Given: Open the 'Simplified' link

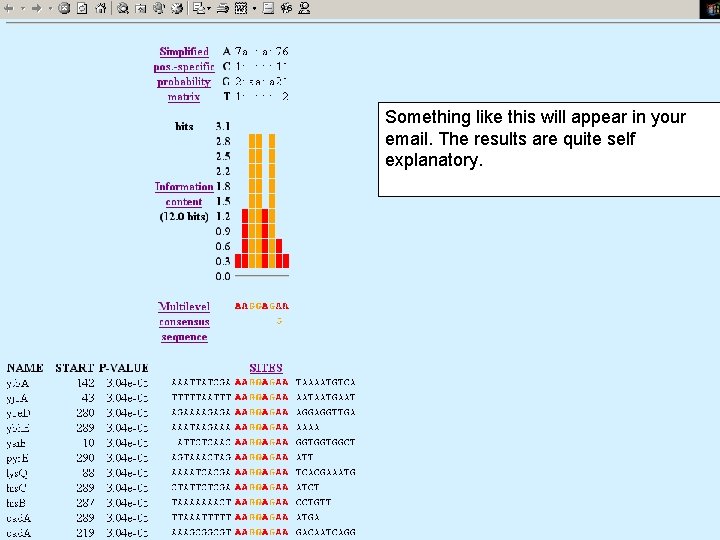Looking at the screenshot, I should [x=184, y=51].
